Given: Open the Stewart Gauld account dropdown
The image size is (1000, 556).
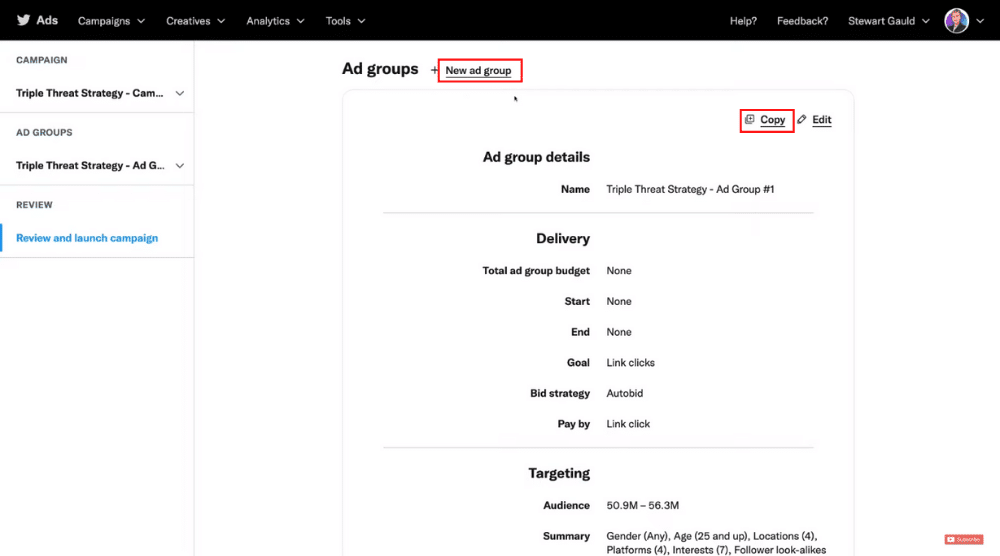Looking at the screenshot, I should [x=888, y=21].
